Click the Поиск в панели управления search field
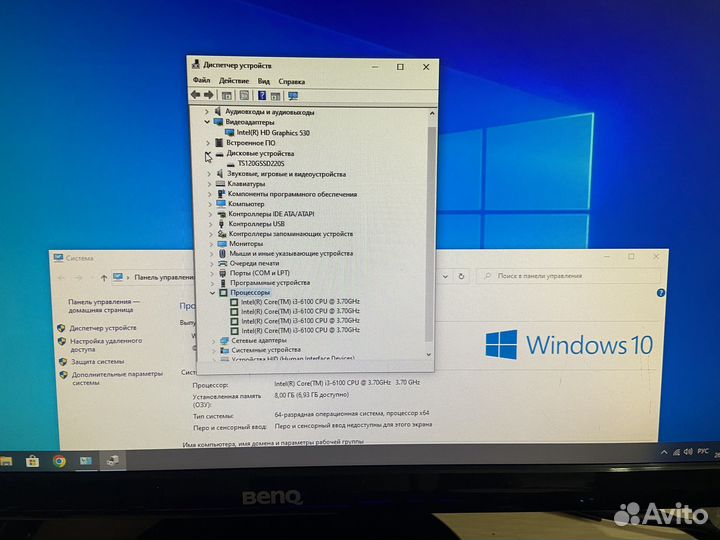Image resolution: width=720 pixels, height=540 pixels. point(569,276)
